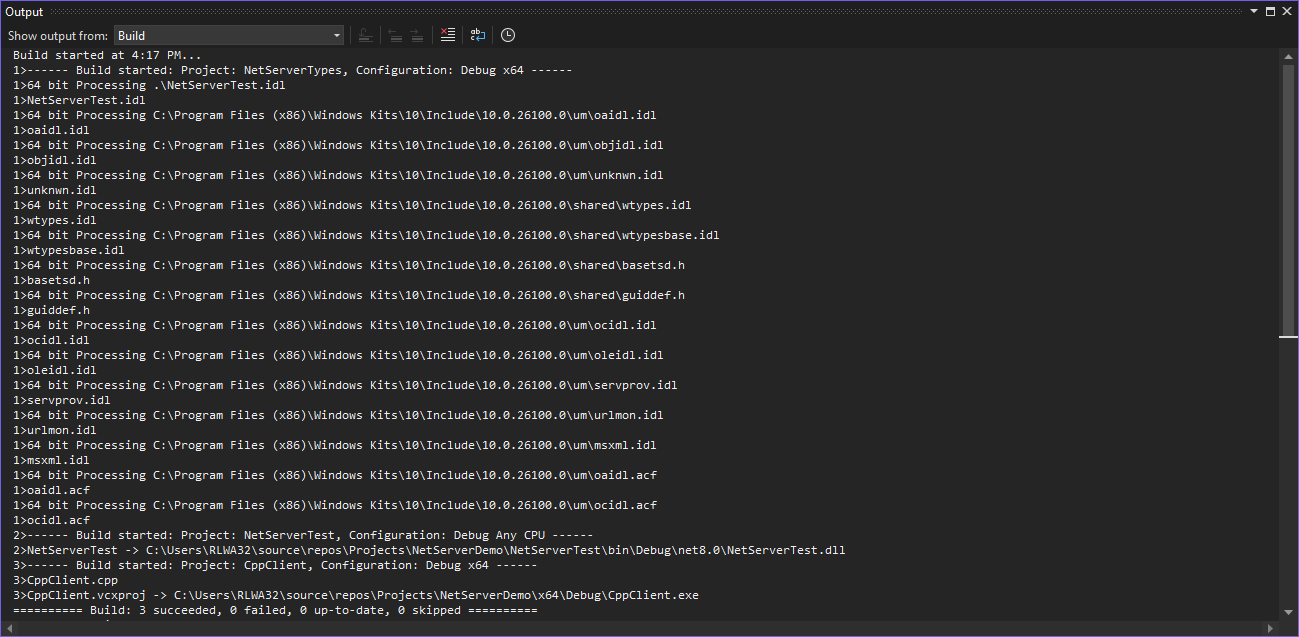Click the processing line for um\oleidl.idl

click(x=338, y=355)
